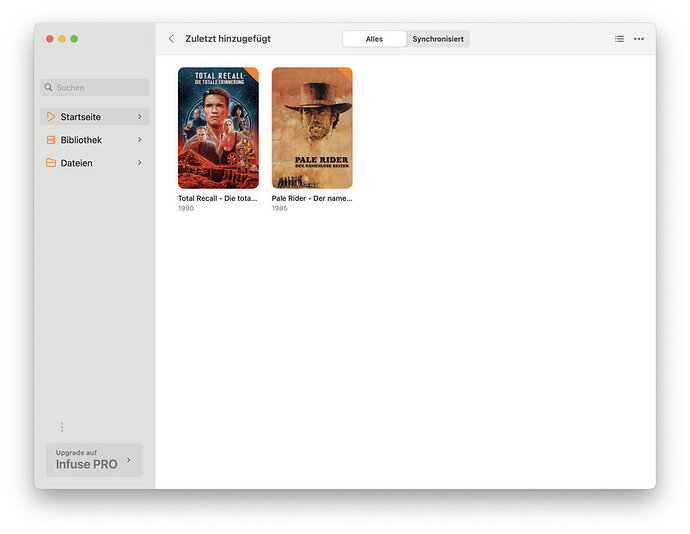Click the Total Recall title text

[x=217, y=199]
